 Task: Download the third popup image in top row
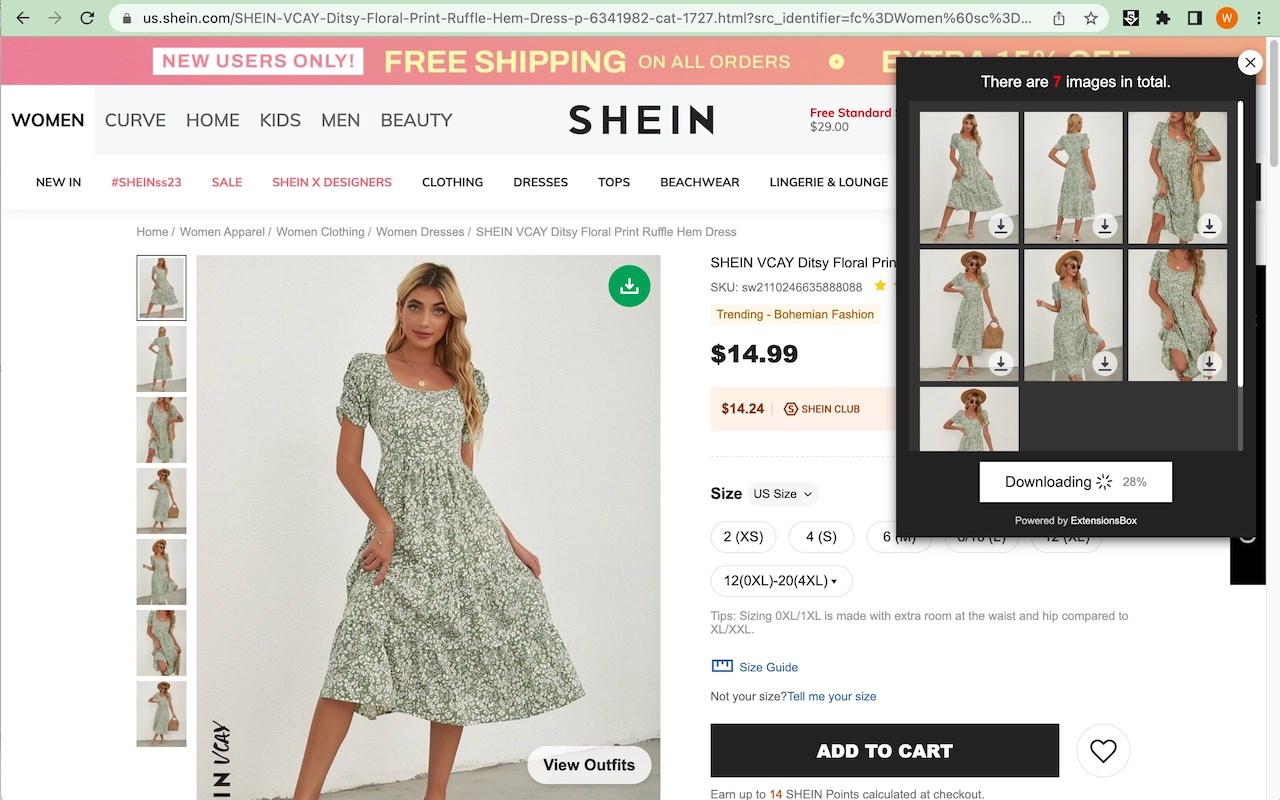click(x=1209, y=226)
